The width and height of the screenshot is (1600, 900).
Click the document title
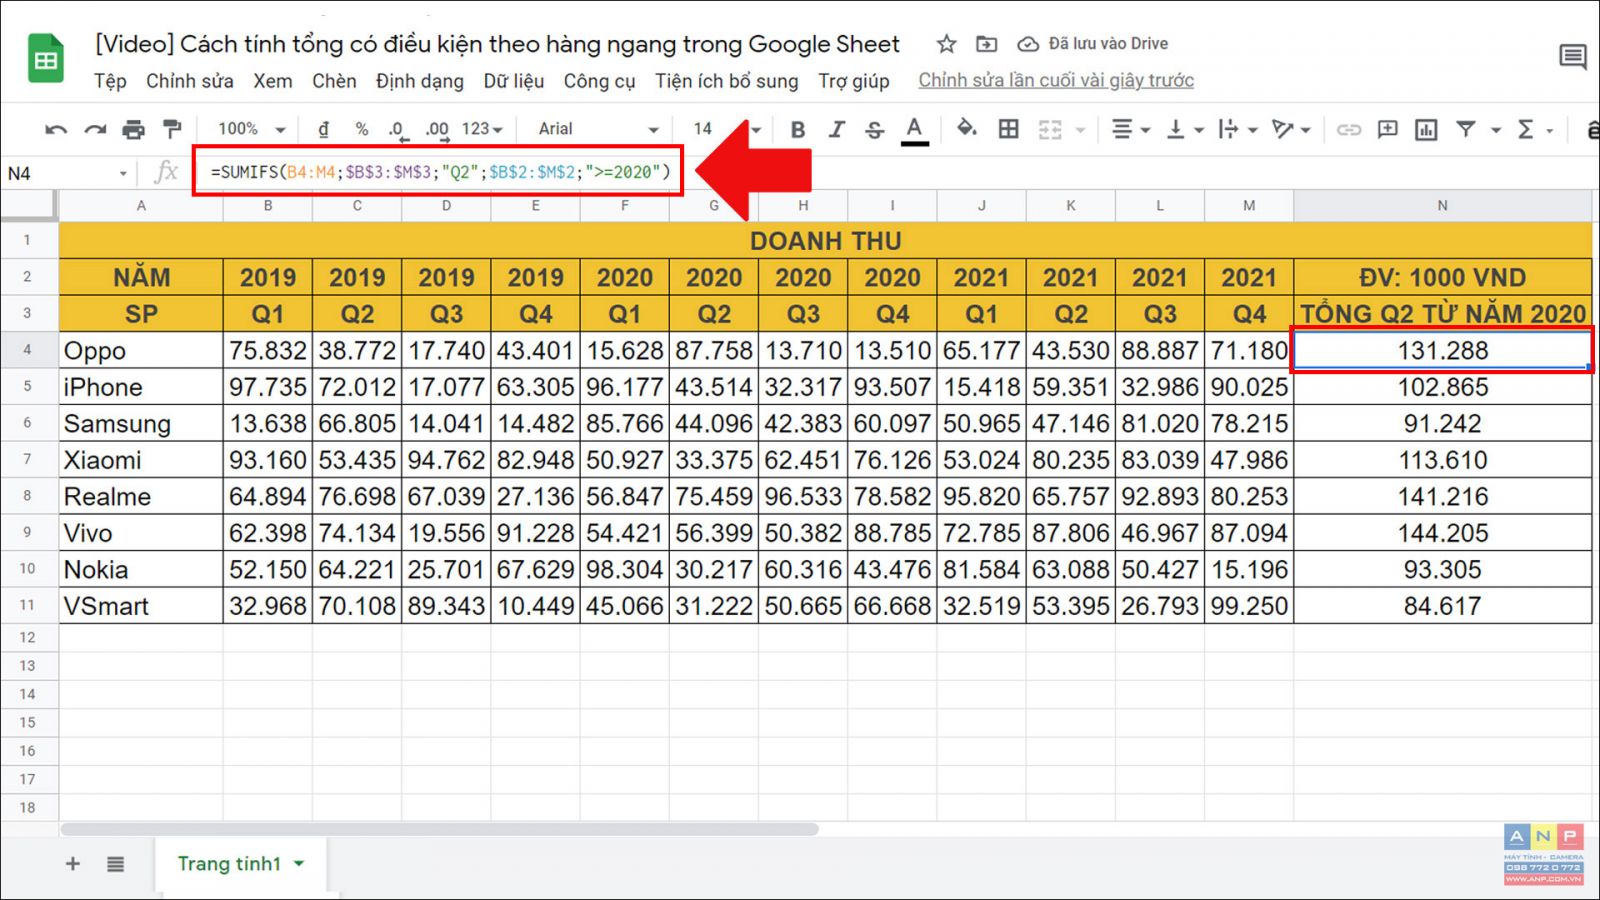click(x=497, y=44)
